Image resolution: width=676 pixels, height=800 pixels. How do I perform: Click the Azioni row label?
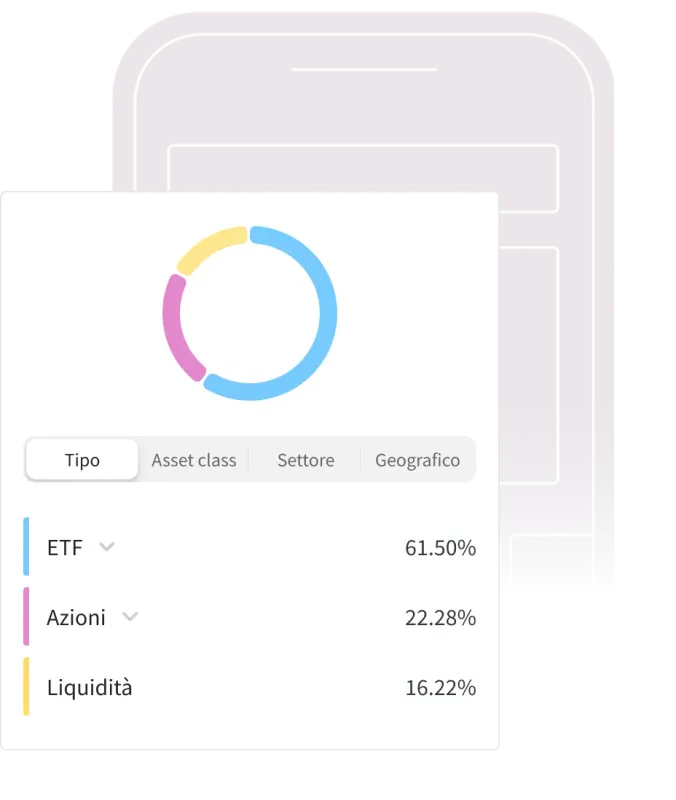76,617
